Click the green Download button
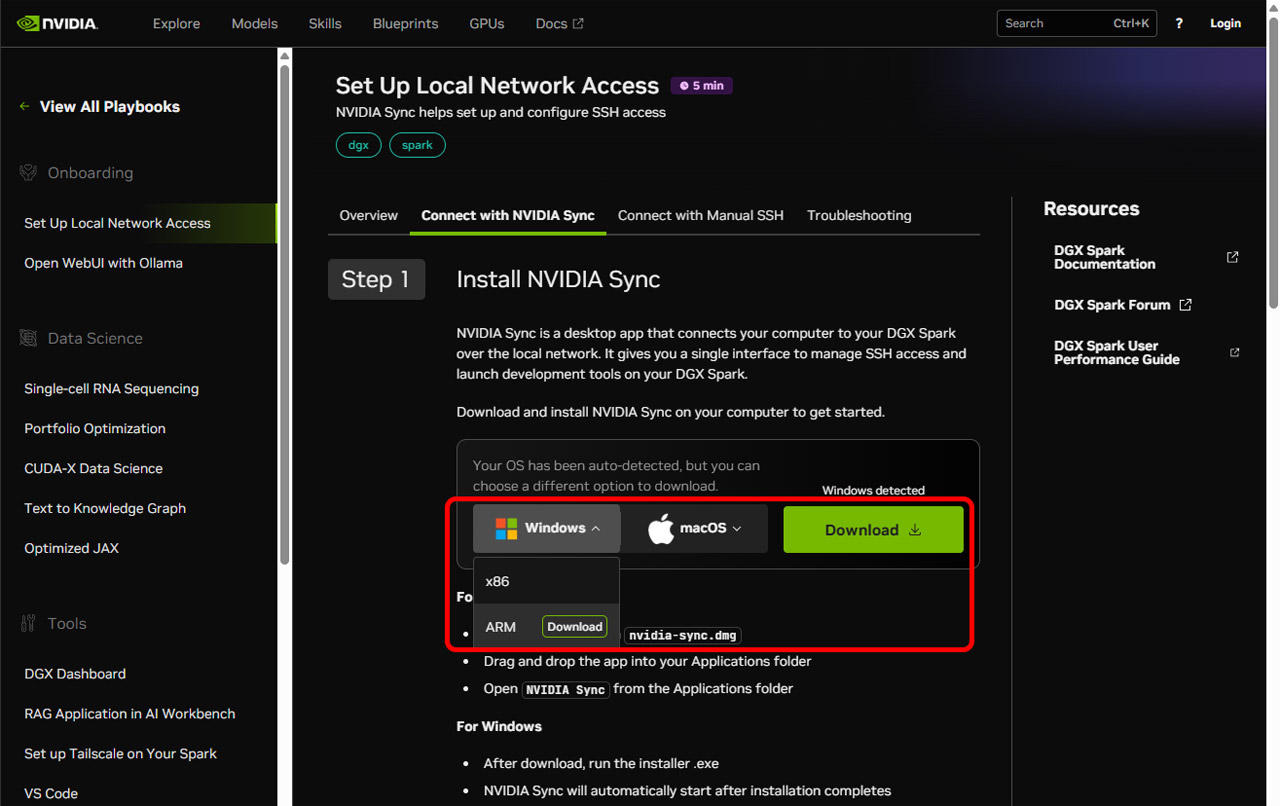 coord(873,530)
